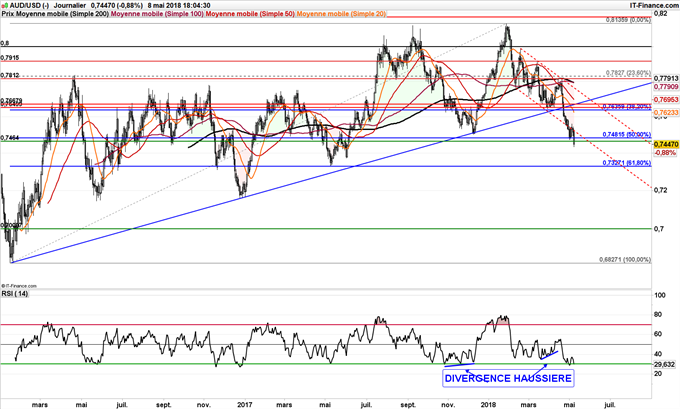The image size is (680, 409).
Task: Click the 0,7 price axis label
Action: click(x=658, y=229)
